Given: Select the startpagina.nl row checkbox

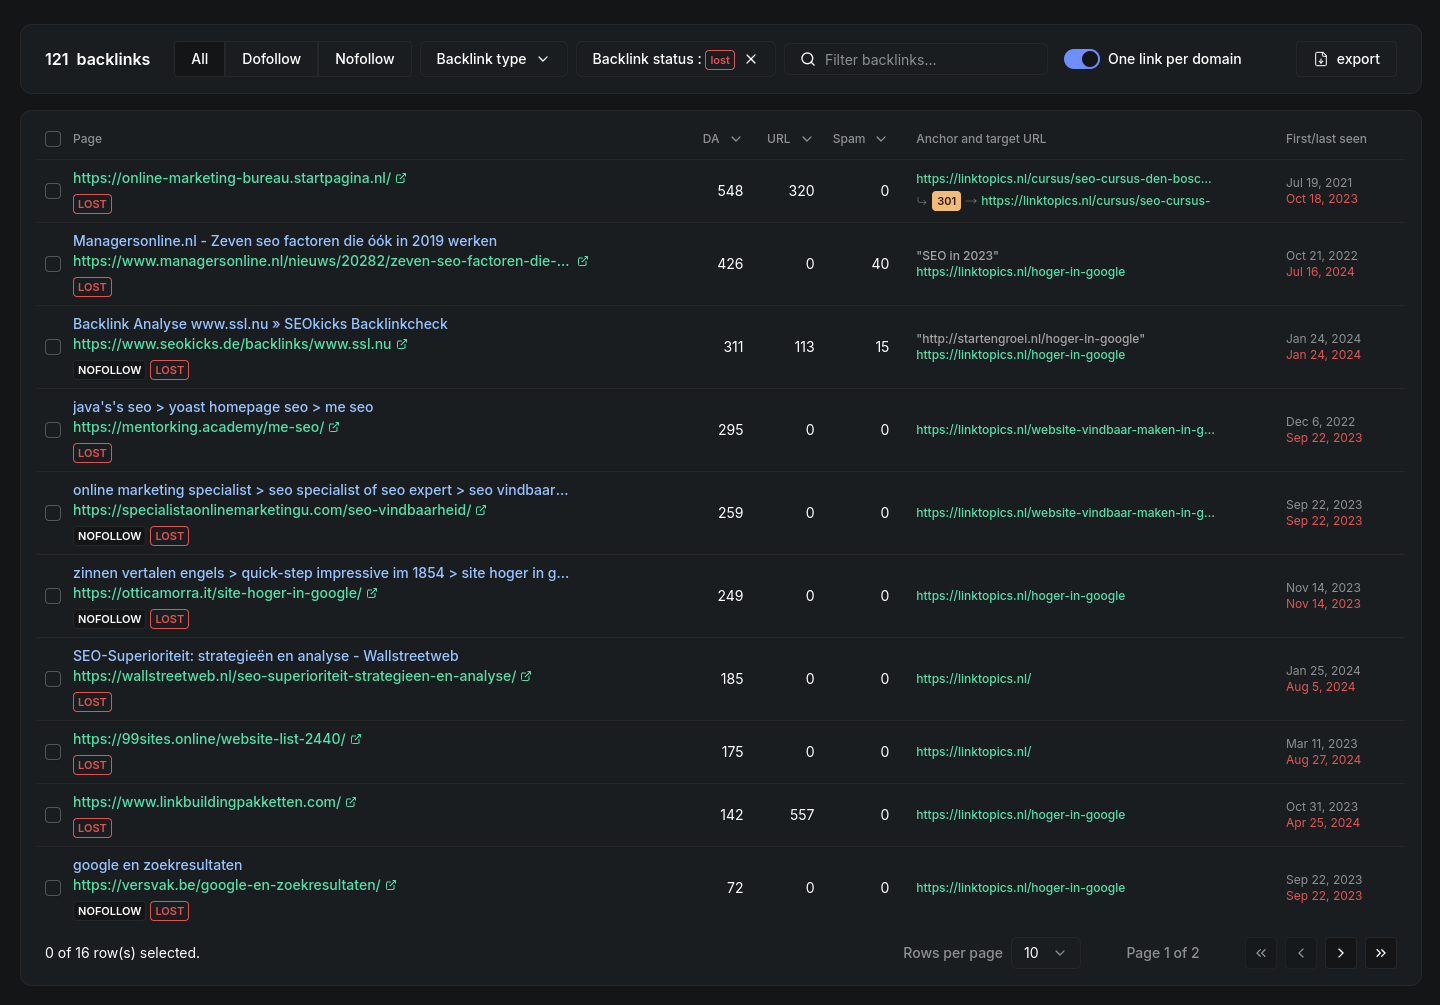Looking at the screenshot, I should (53, 191).
